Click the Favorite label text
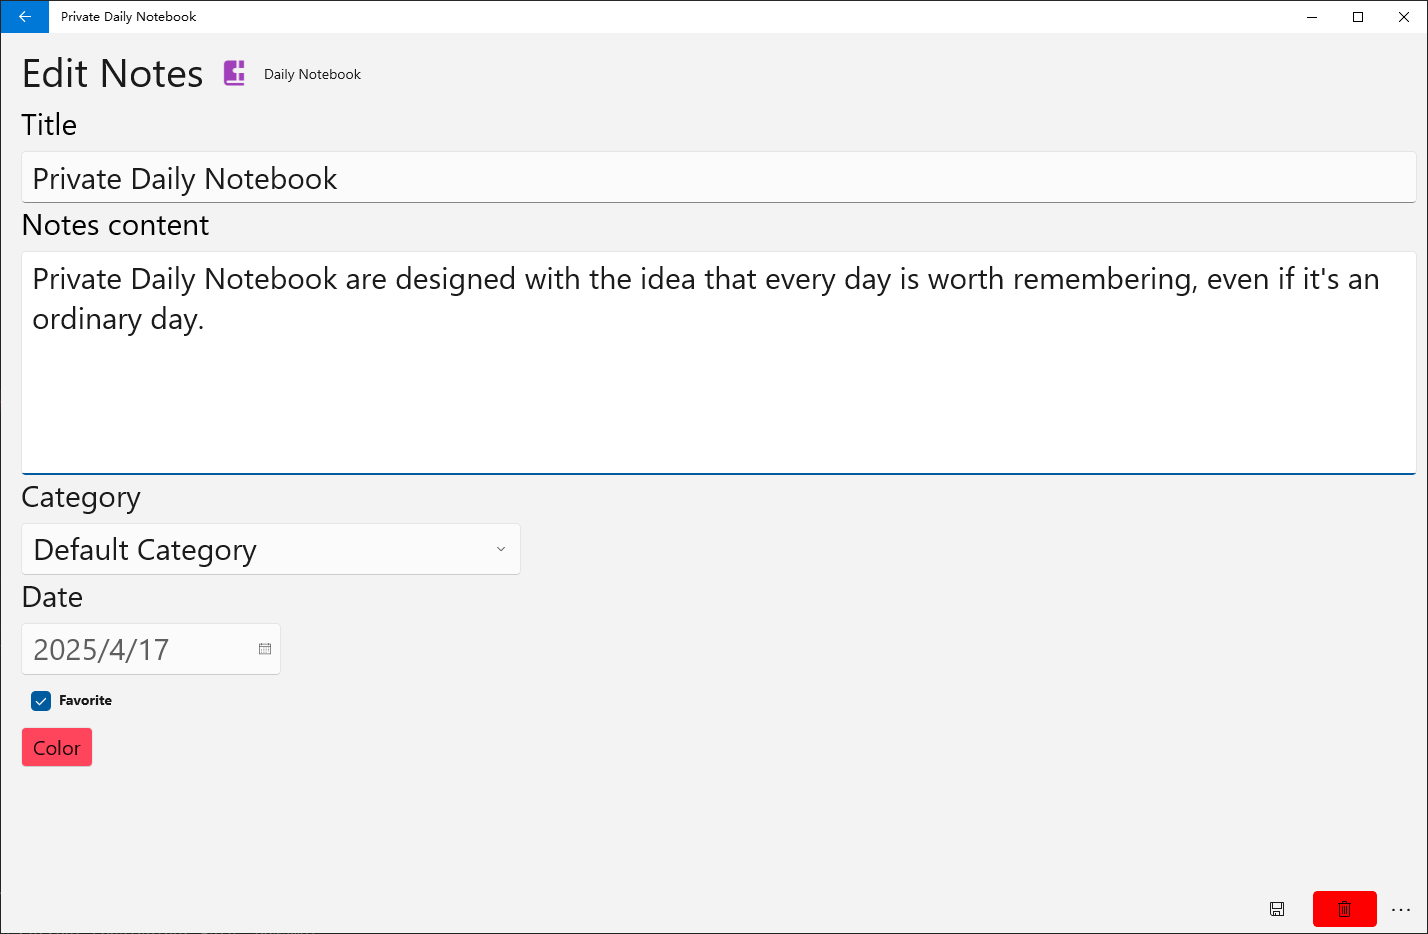This screenshot has width=1428, height=934. [x=85, y=701]
